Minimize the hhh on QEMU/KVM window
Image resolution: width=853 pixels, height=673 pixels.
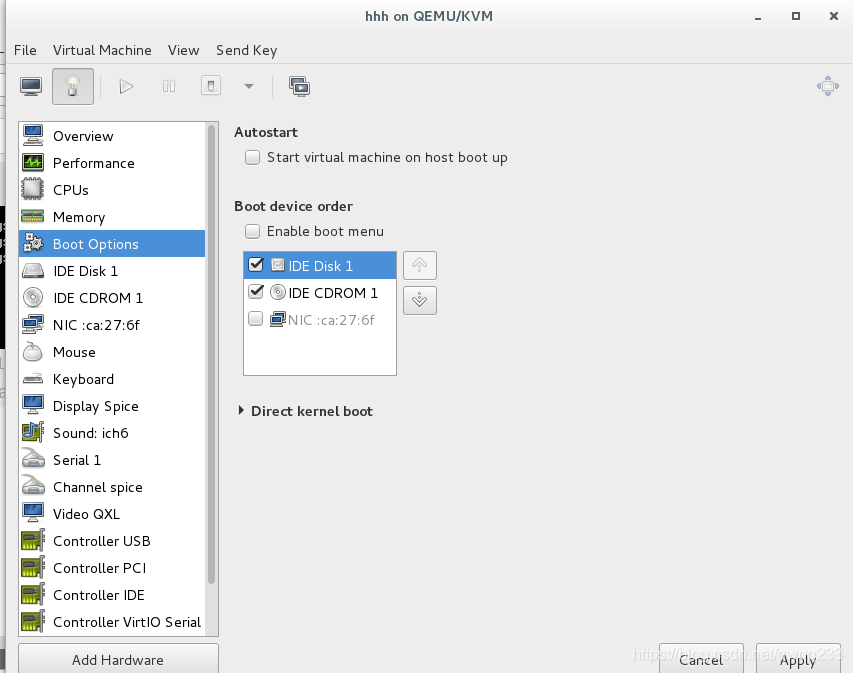(758, 17)
